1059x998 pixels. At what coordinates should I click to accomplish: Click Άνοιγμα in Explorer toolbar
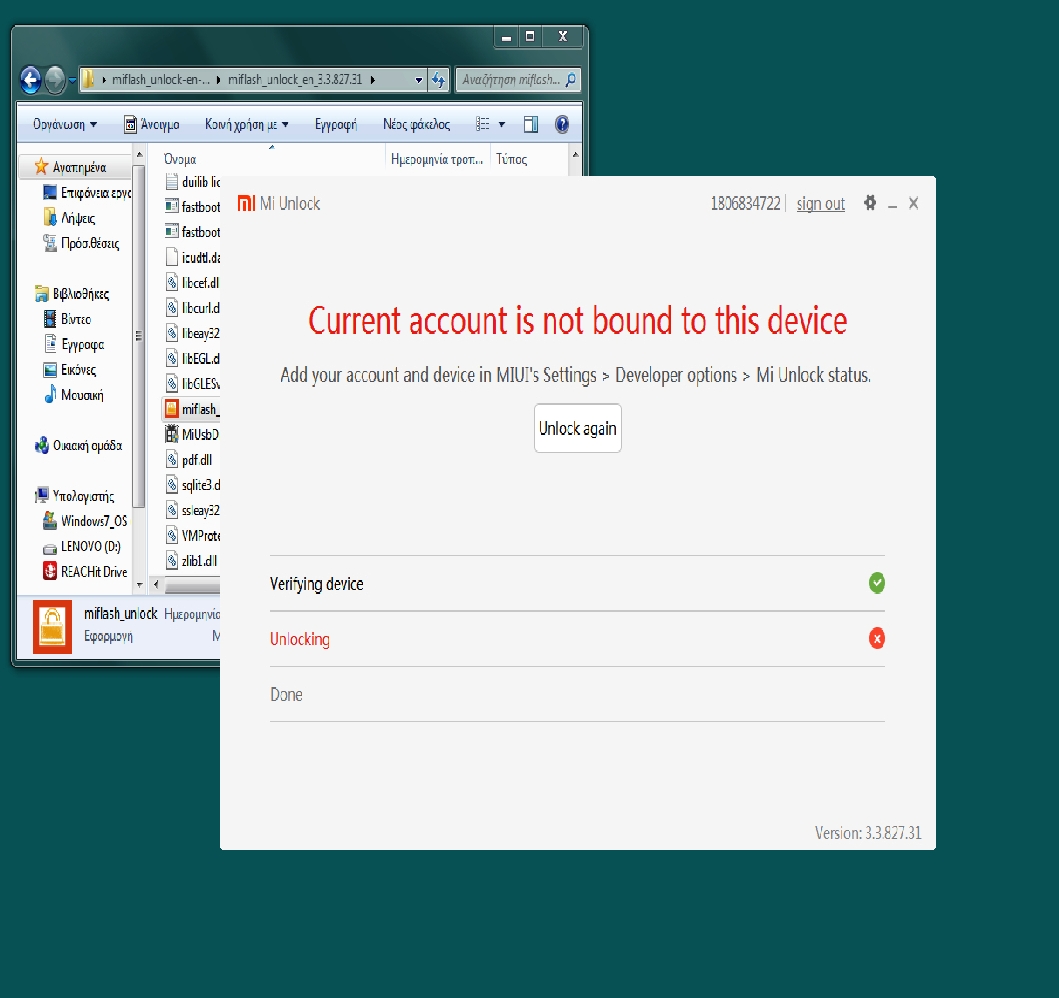coord(152,124)
